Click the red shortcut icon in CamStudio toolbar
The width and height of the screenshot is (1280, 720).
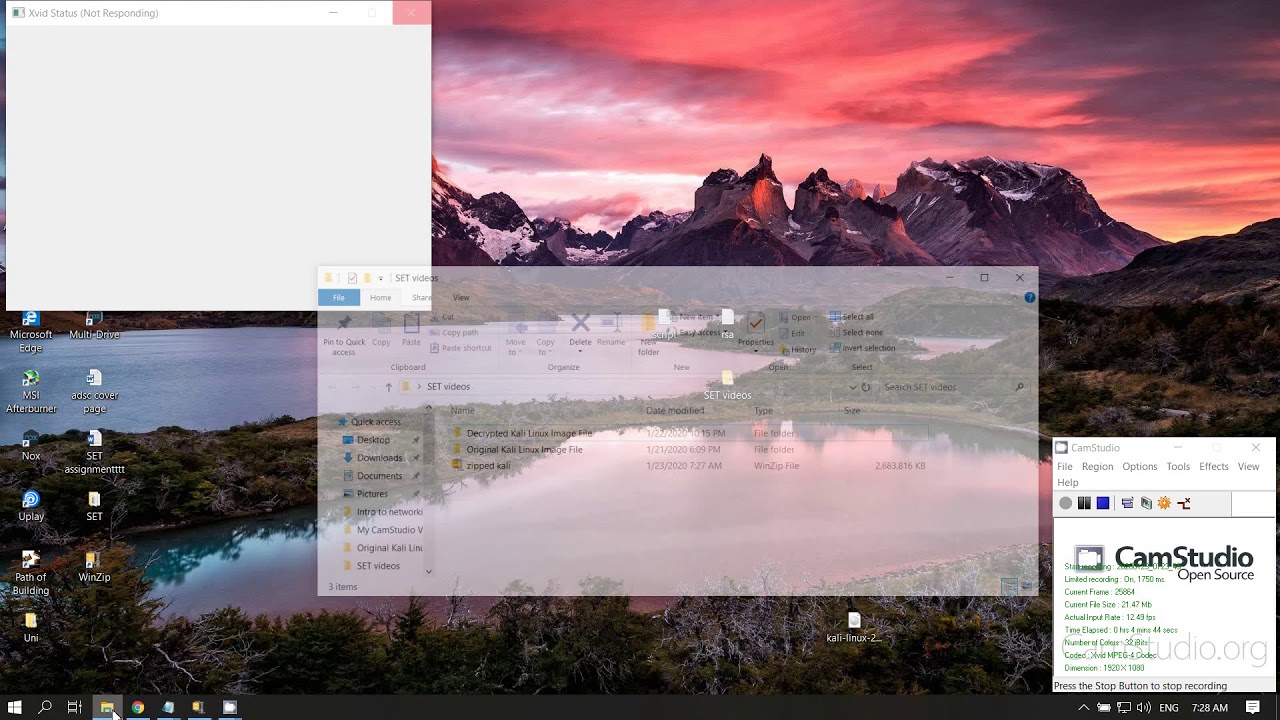coord(1184,503)
